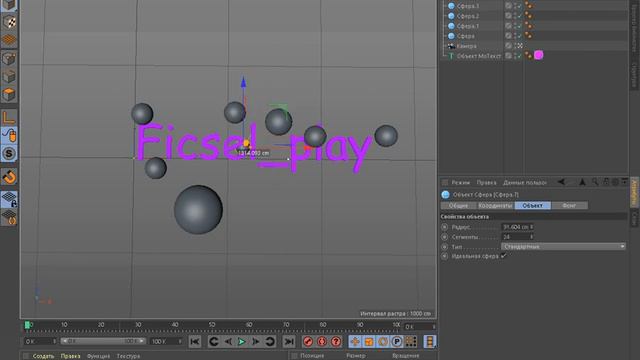Uncheck the Идеальная сфера checkbox
This screenshot has height=360, width=640.
click(x=503, y=256)
